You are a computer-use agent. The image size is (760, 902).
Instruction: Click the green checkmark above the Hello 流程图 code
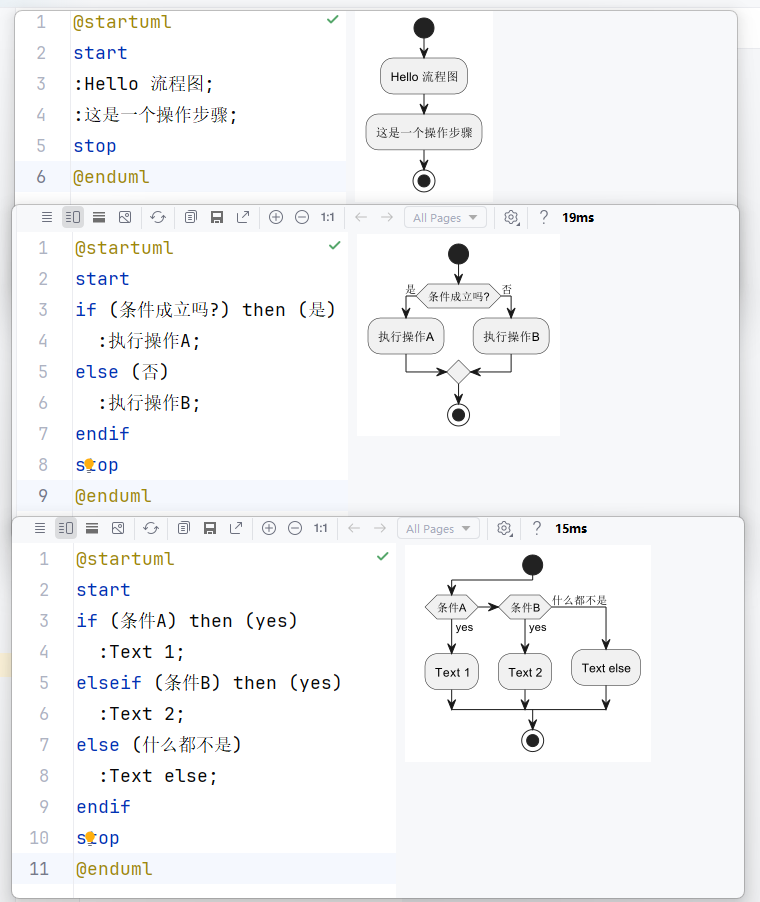point(332,20)
